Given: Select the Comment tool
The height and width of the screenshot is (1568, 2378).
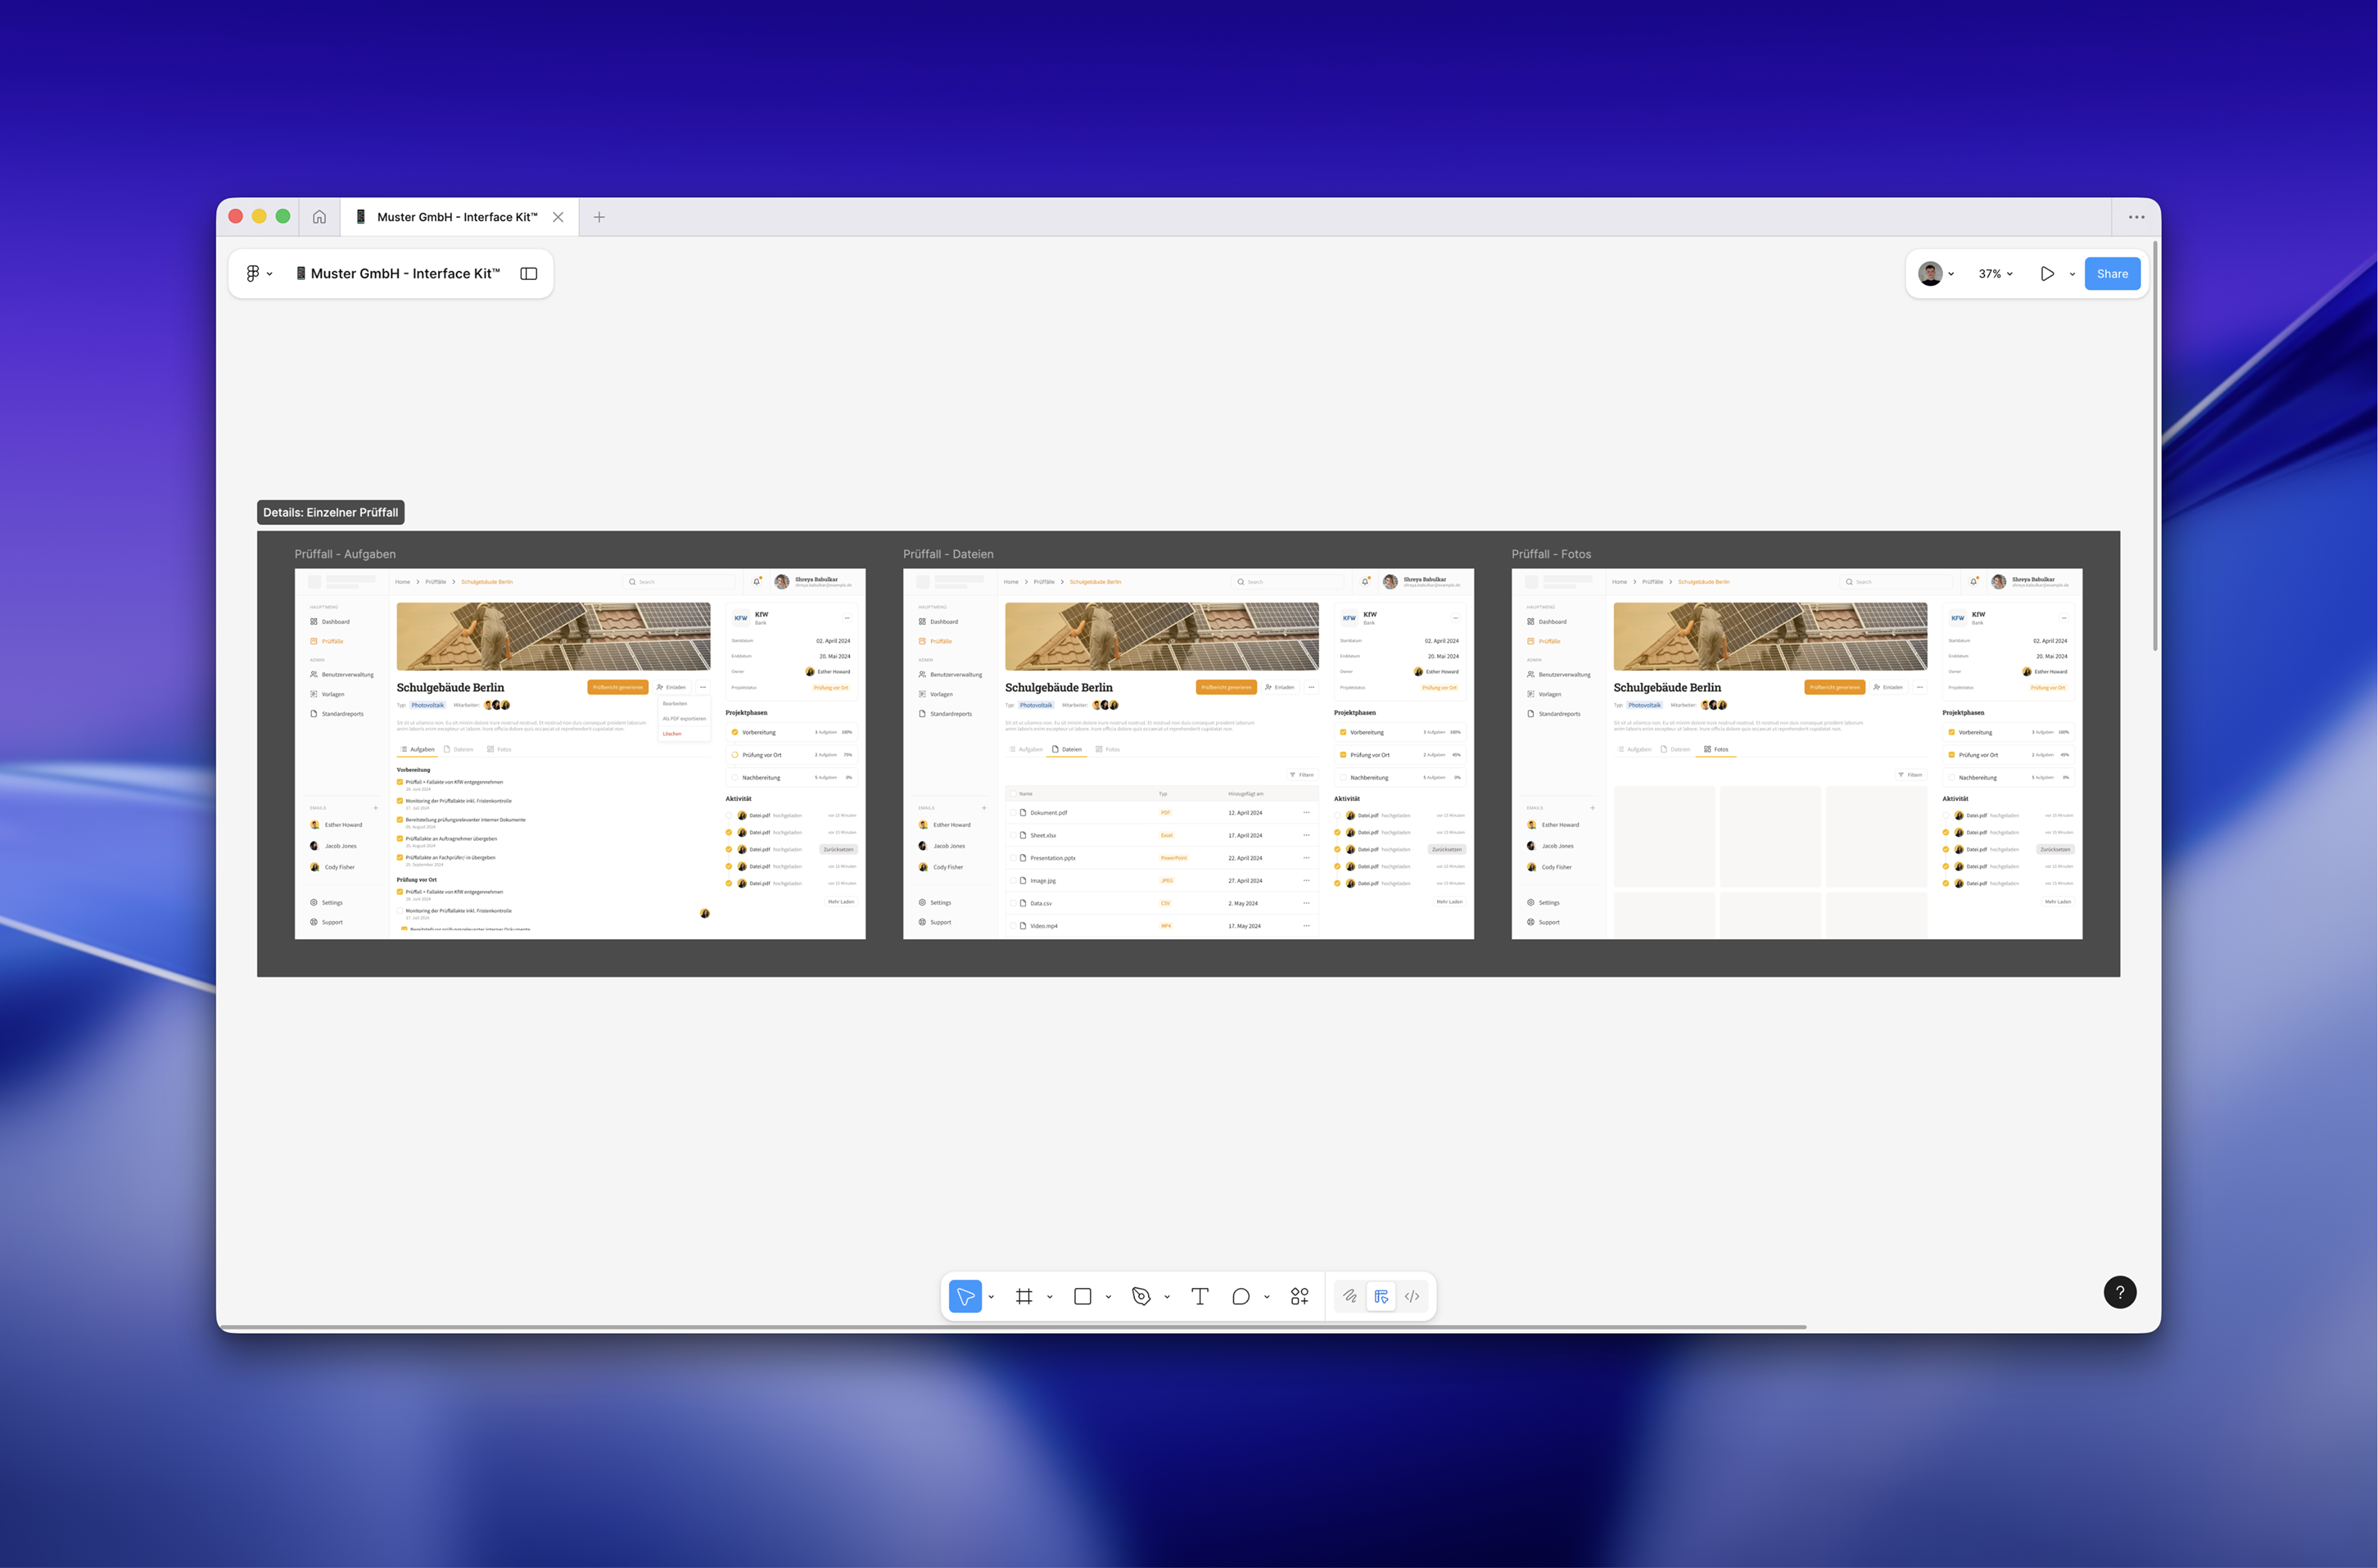Looking at the screenshot, I should tap(1240, 1296).
